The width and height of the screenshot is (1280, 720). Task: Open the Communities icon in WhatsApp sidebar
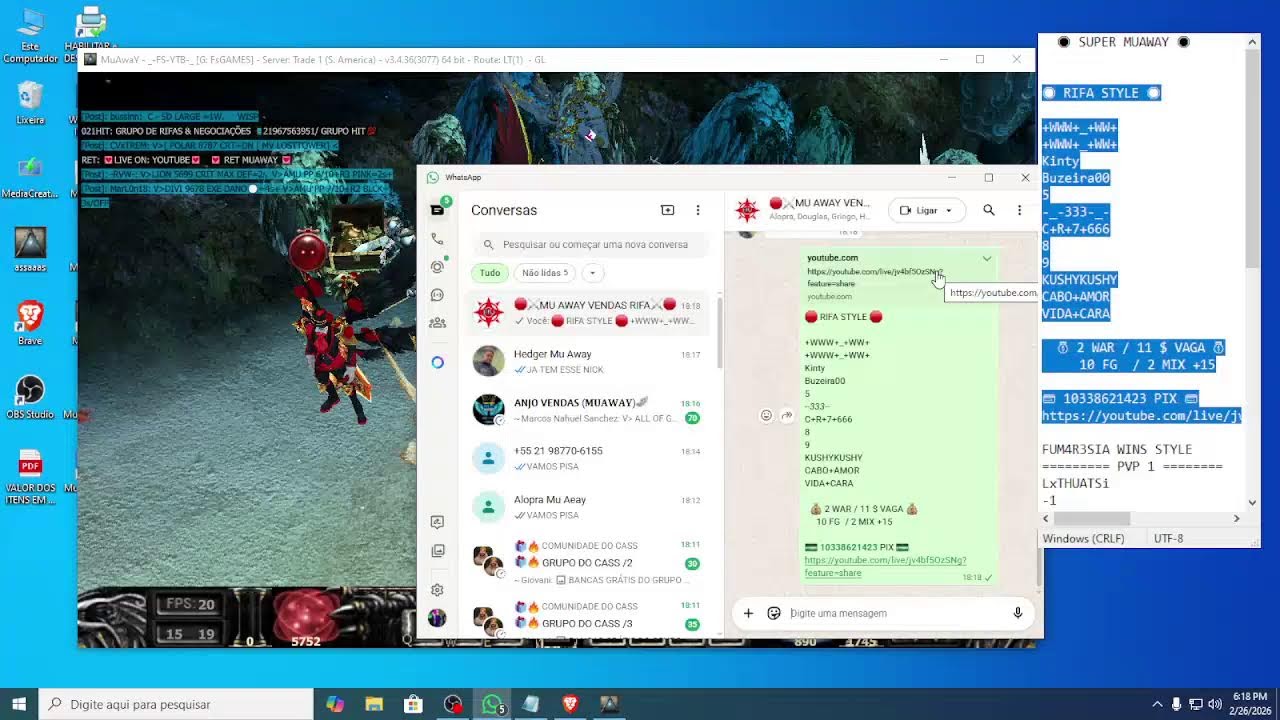pyautogui.click(x=437, y=323)
